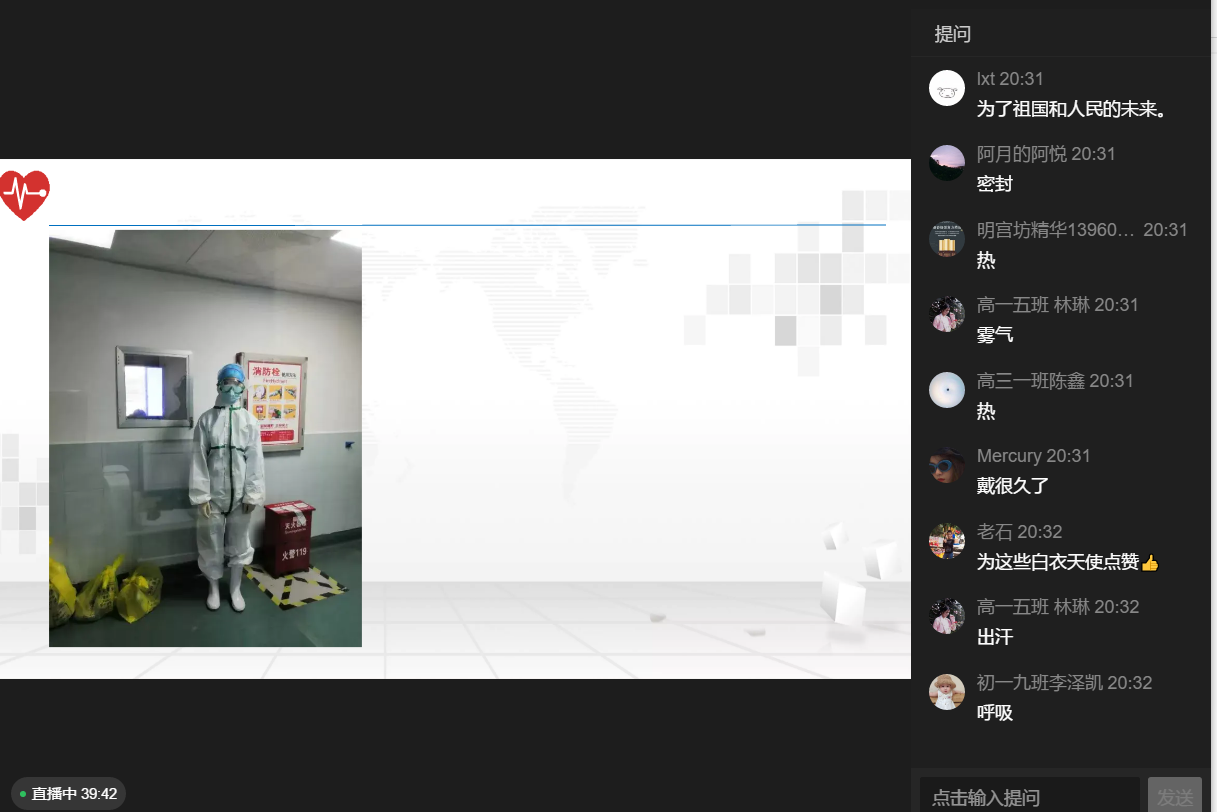Click avatar beside the 雾气 comment
Image resolution: width=1217 pixels, height=812 pixels.
[x=946, y=314]
